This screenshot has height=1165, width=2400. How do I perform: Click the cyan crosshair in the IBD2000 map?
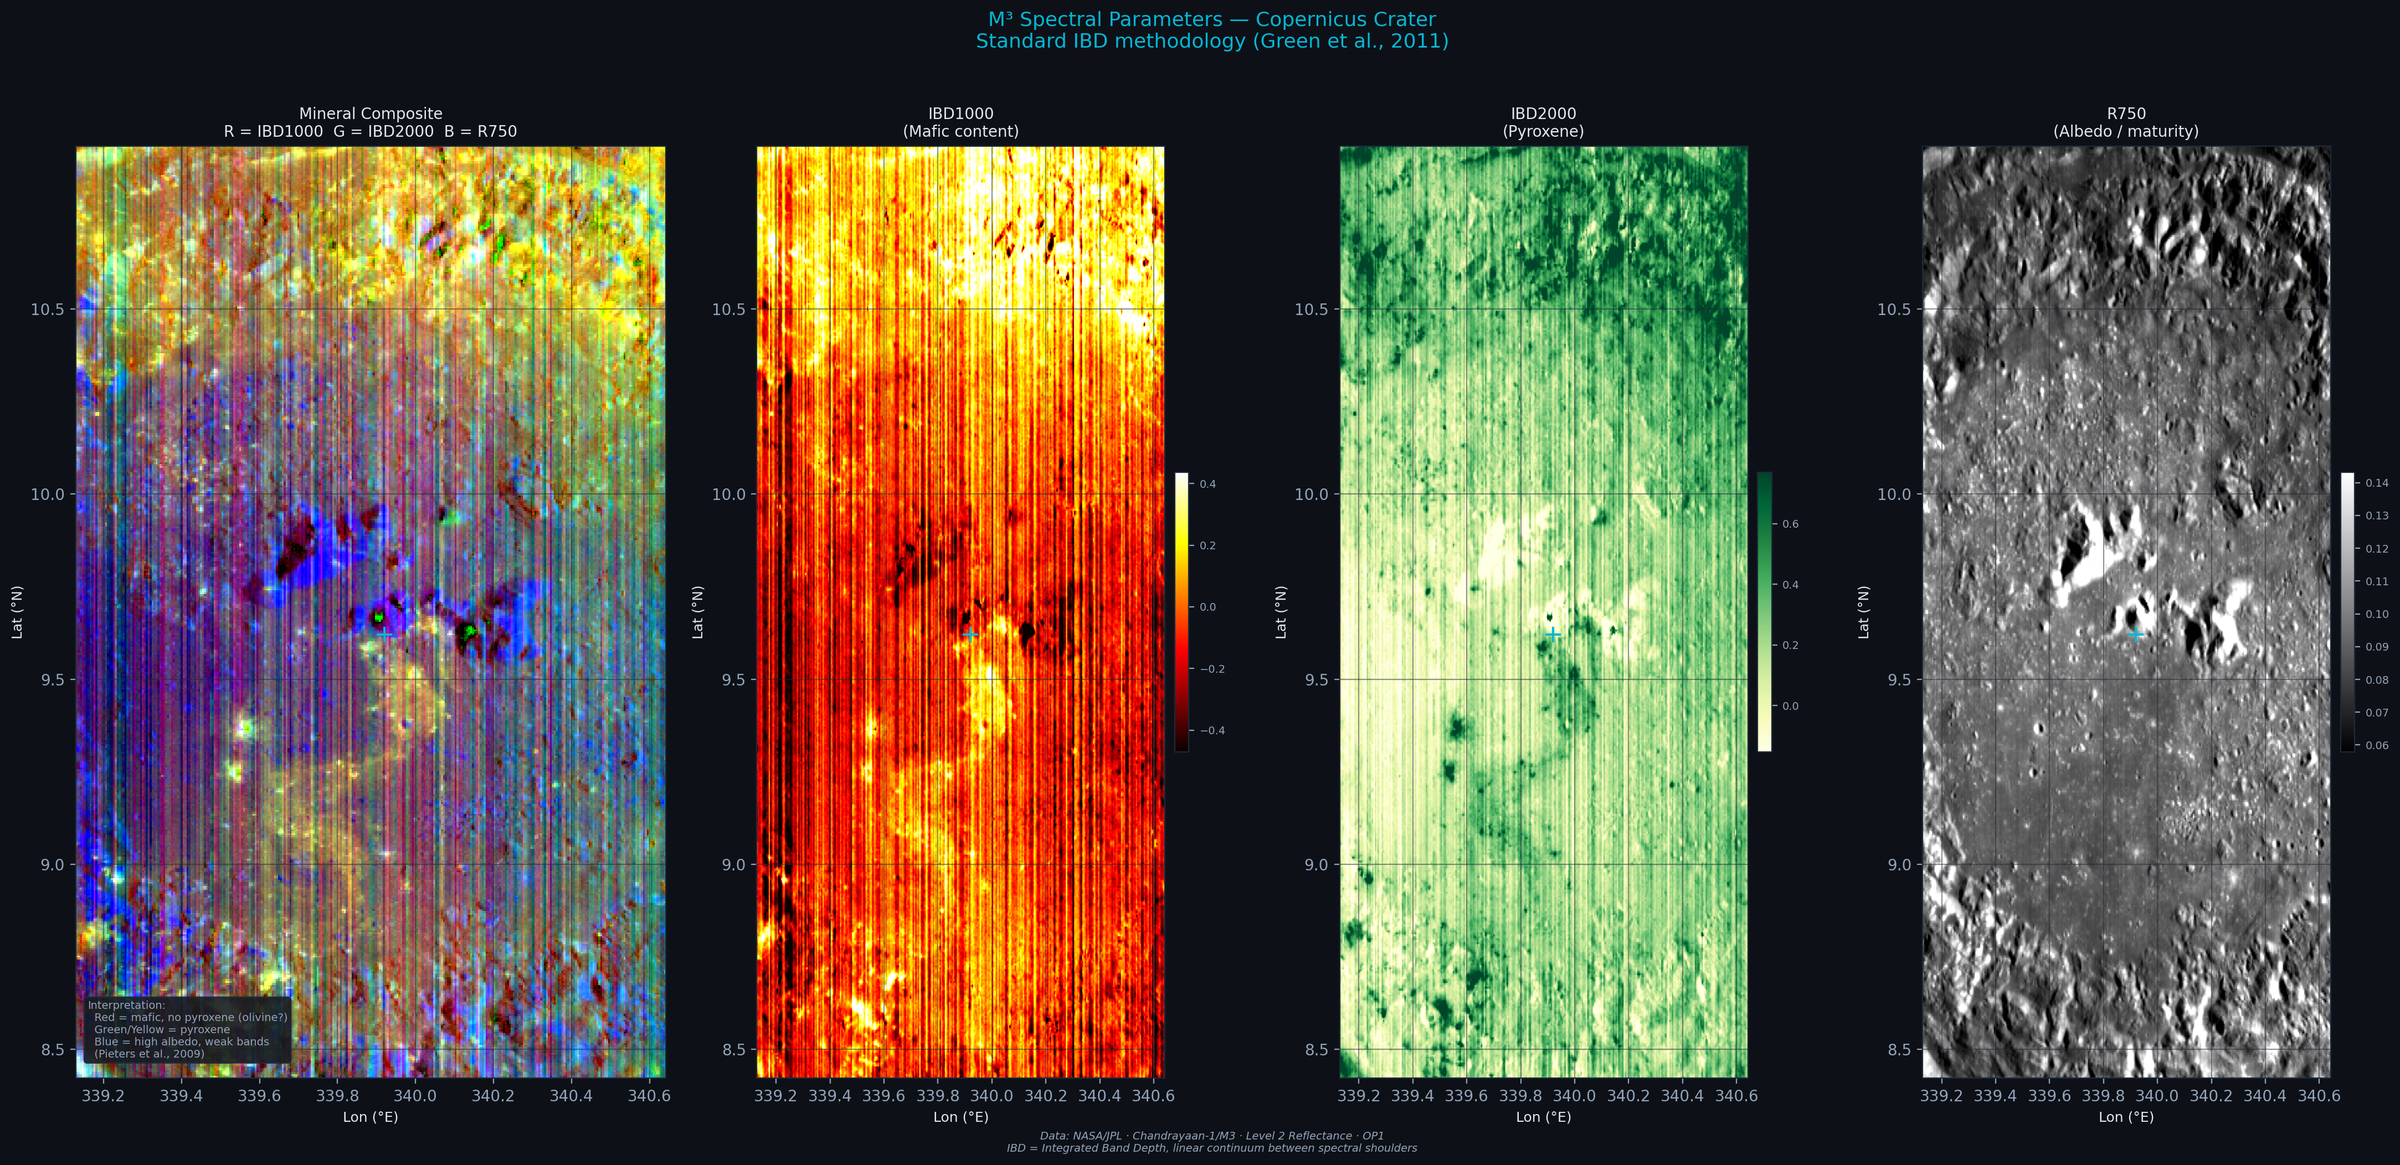point(1553,634)
